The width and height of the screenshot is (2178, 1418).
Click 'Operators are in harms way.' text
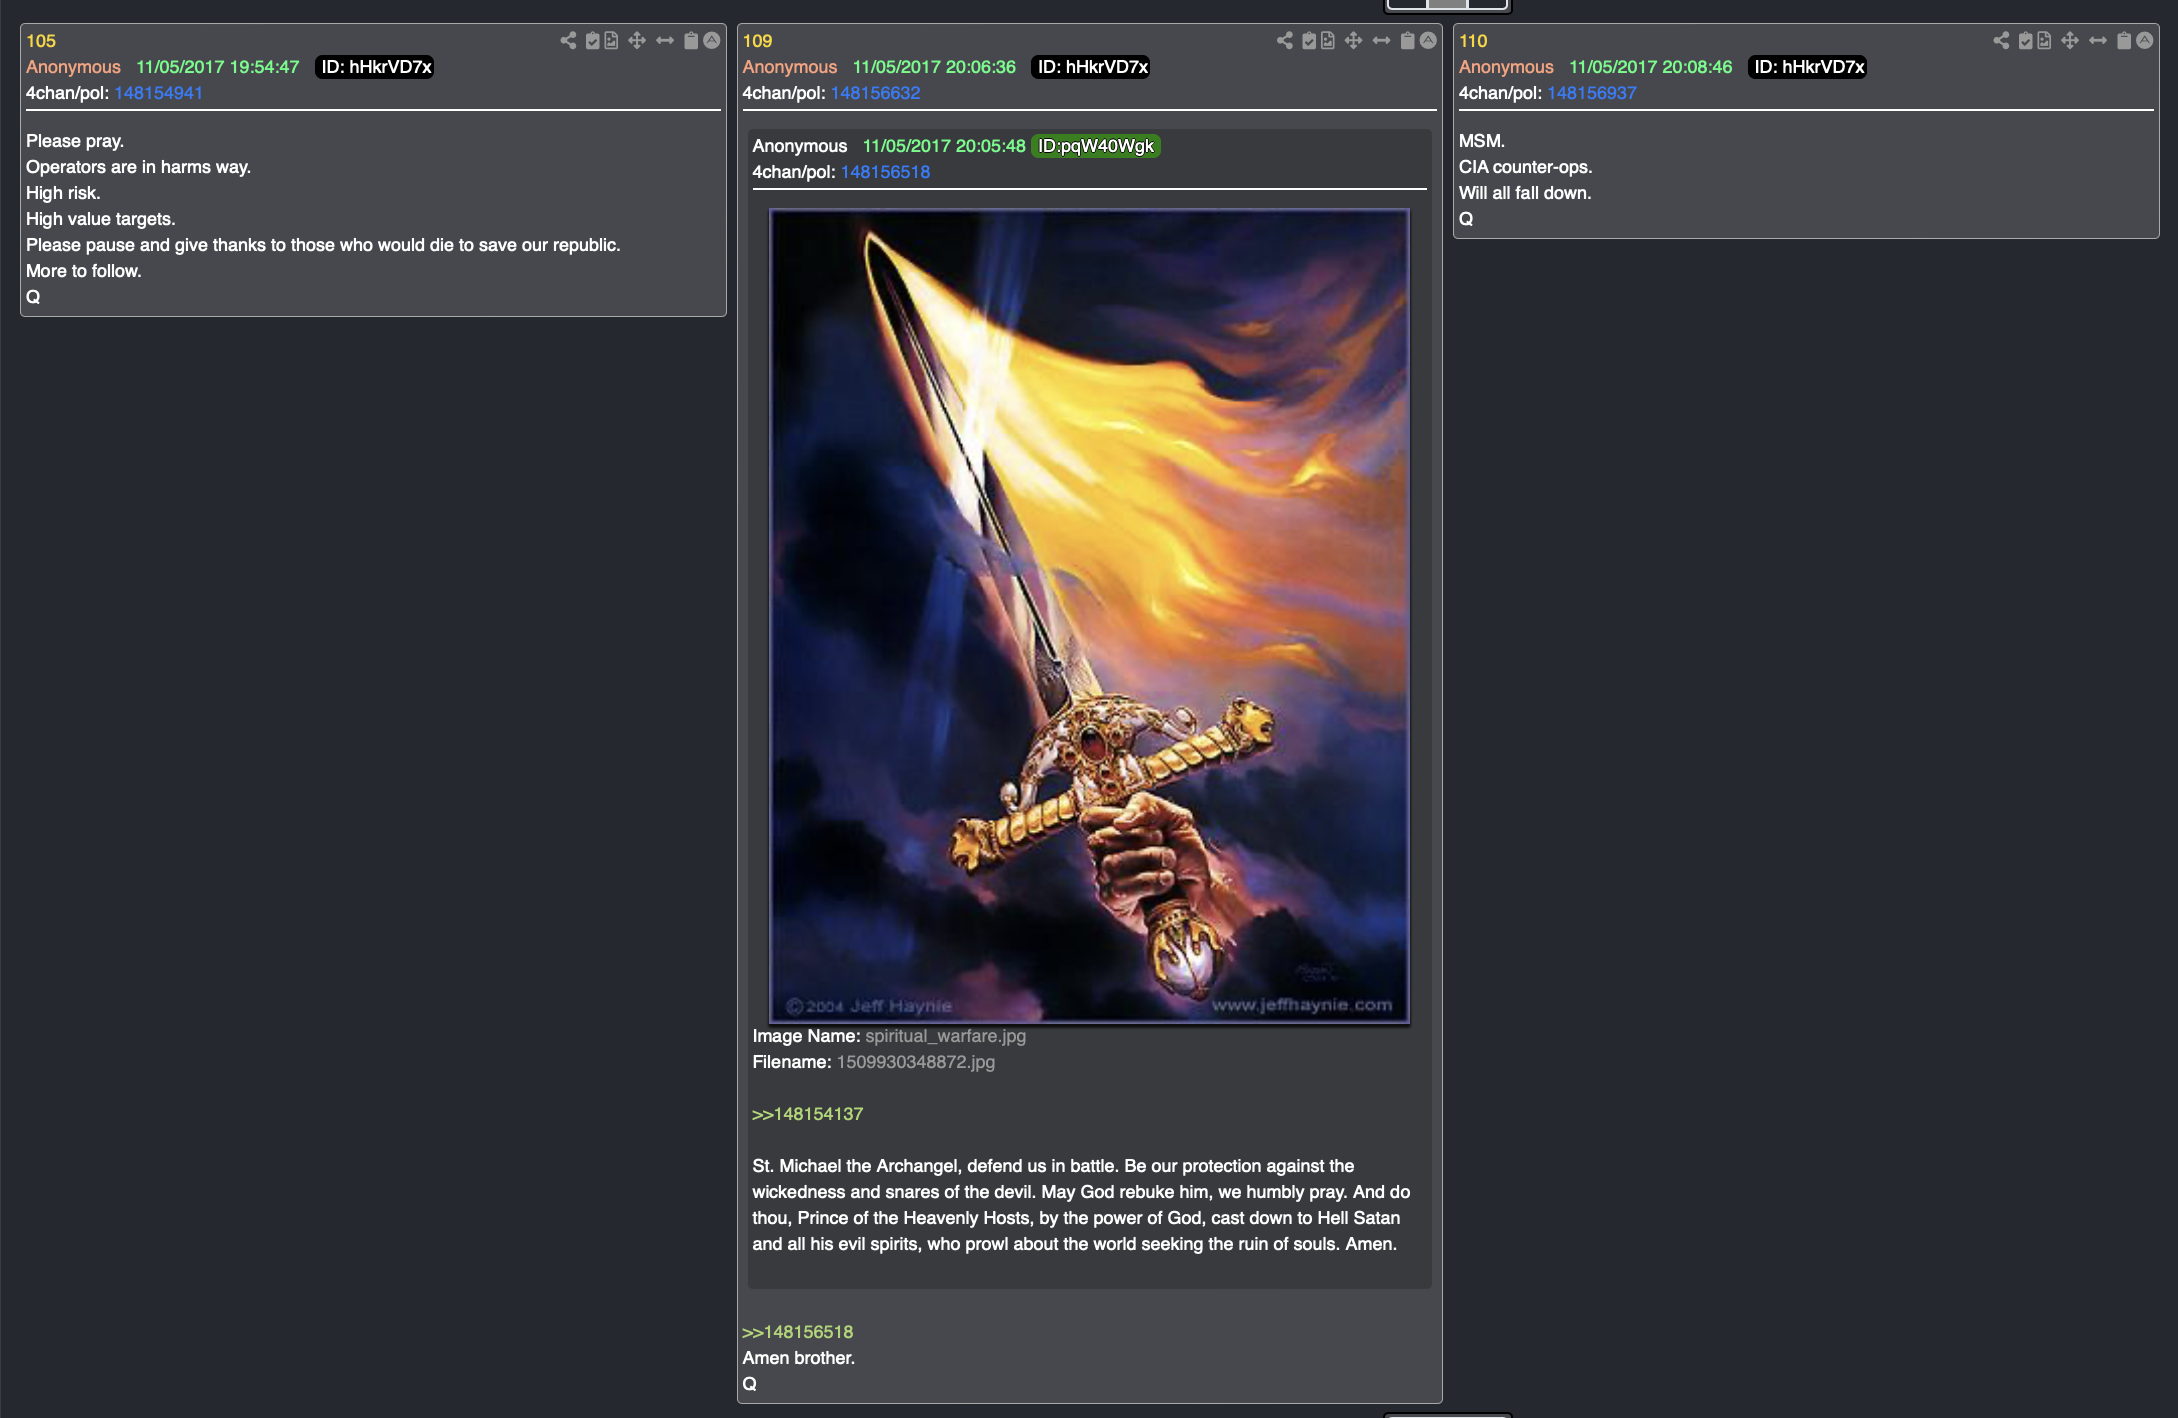click(138, 167)
